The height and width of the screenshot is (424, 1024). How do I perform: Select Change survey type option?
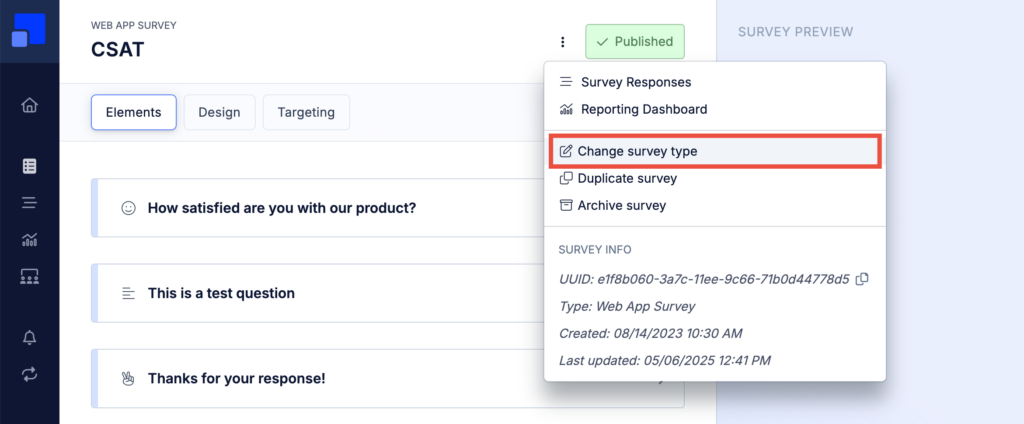click(714, 151)
